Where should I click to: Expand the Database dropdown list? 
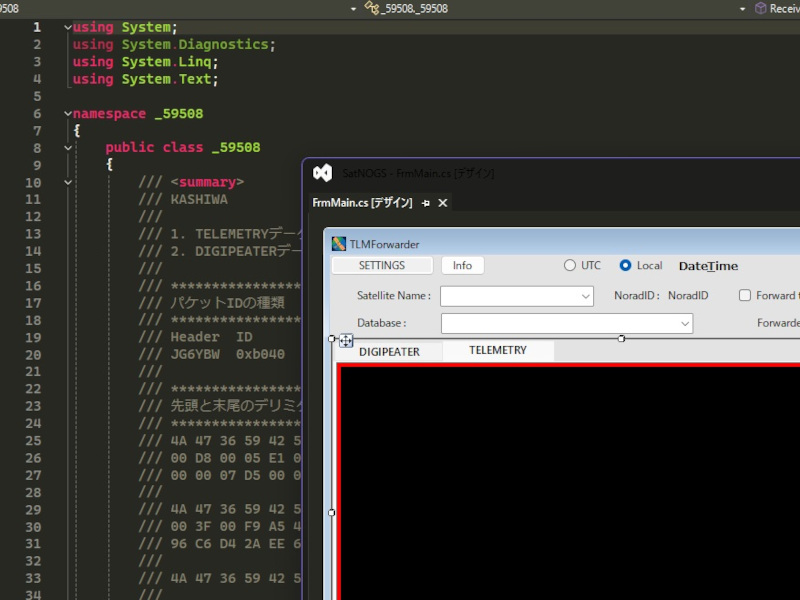point(684,323)
